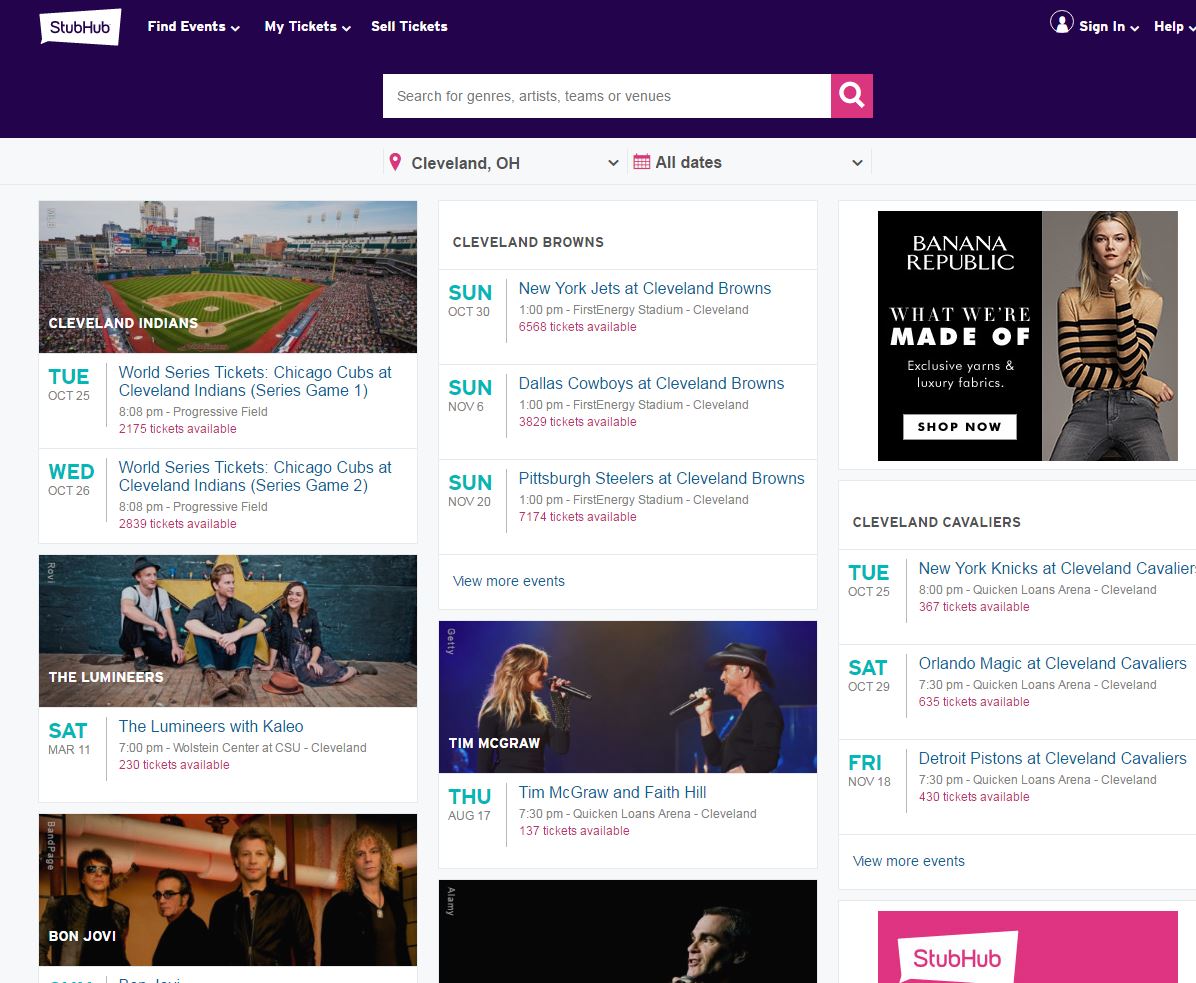Open the My Tickets menu
Screen dimensions: 1196x983
(x=307, y=27)
